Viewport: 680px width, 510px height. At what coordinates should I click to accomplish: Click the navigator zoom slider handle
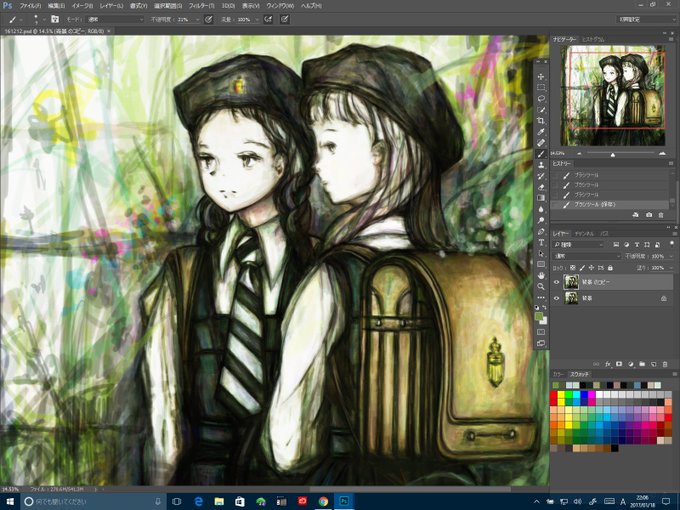pos(613,154)
